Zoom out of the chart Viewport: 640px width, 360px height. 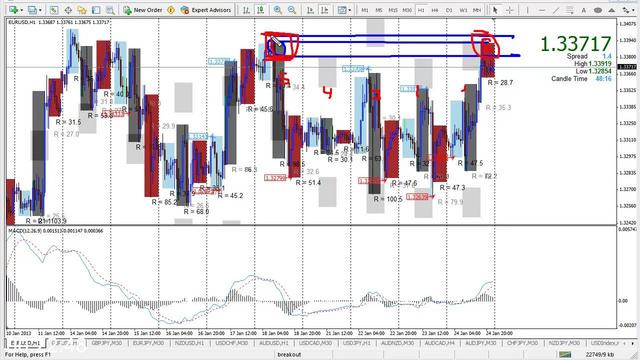(292, 10)
